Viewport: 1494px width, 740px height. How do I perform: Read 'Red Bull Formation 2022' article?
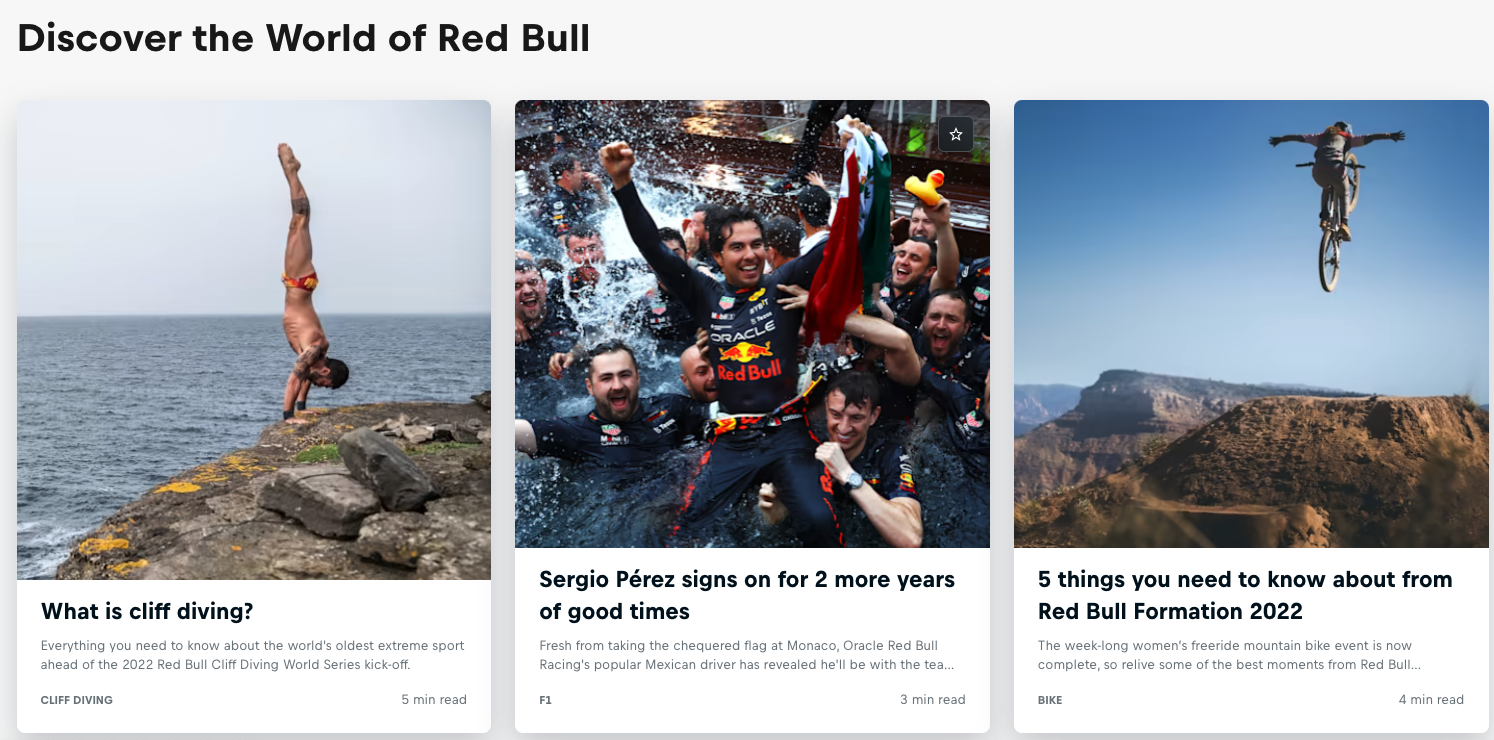point(1244,594)
